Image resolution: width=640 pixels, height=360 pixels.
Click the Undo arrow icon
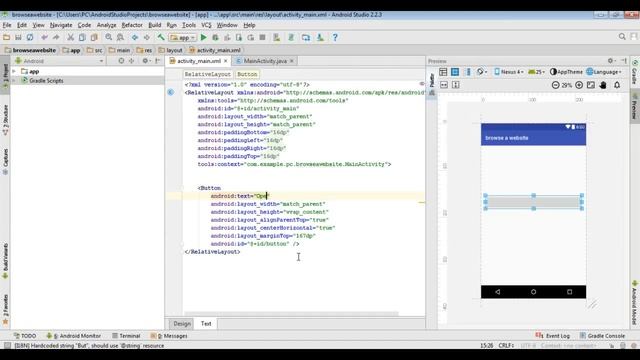click(x=44, y=38)
